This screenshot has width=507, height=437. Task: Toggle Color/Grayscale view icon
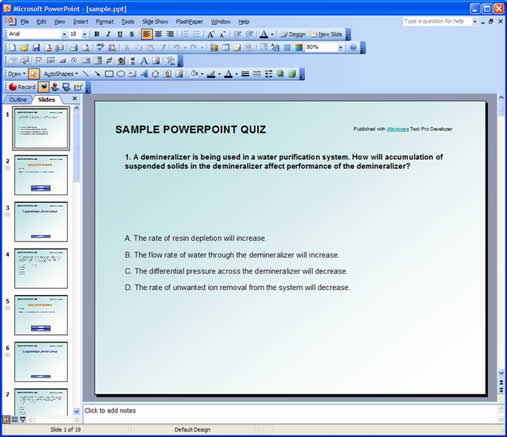(299, 48)
